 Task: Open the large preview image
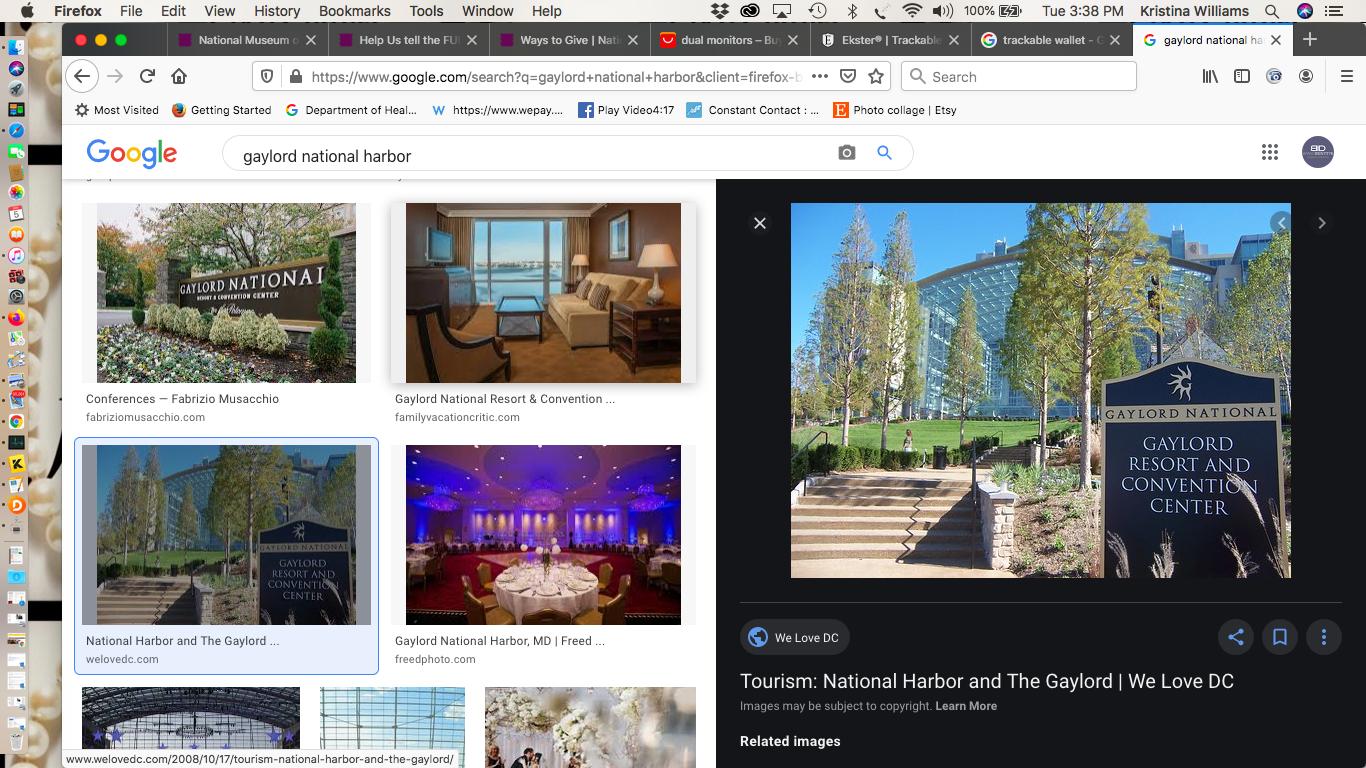pos(1041,391)
